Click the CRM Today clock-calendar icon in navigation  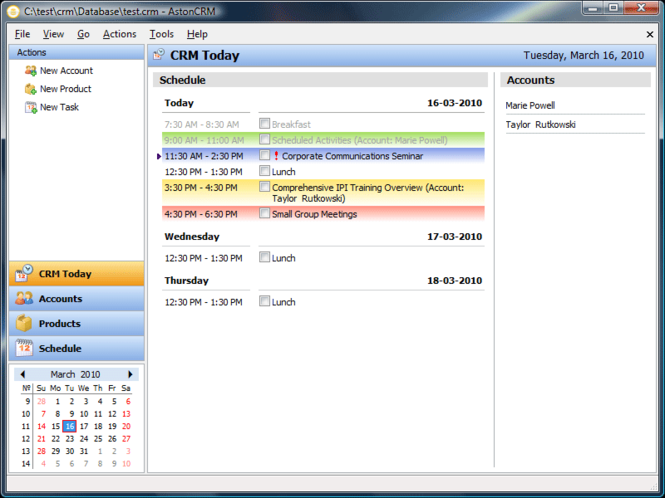(x=24, y=274)
